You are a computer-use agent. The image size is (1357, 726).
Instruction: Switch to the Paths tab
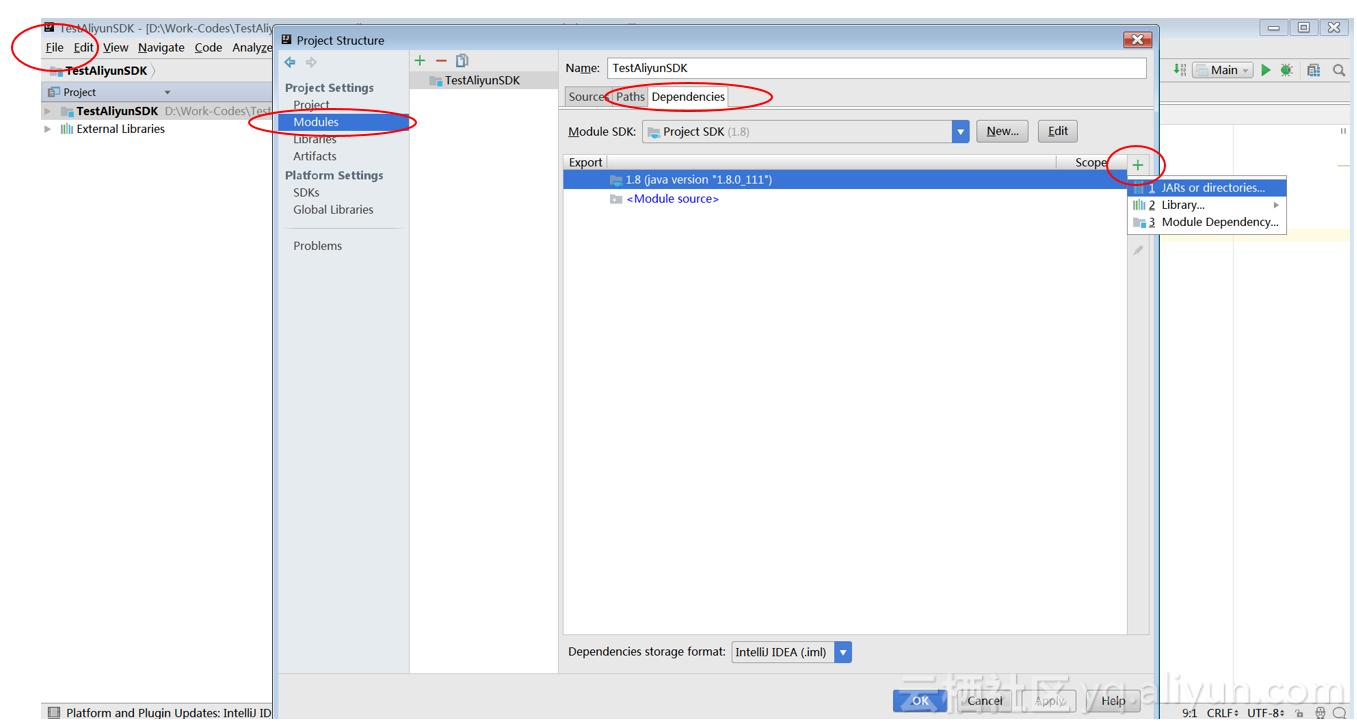(x=630, y=97)
